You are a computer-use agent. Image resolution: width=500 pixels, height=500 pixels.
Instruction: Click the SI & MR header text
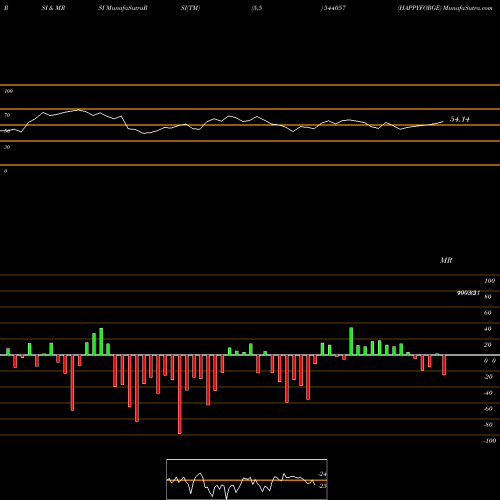pyautogui.click(x=53, y=8)
